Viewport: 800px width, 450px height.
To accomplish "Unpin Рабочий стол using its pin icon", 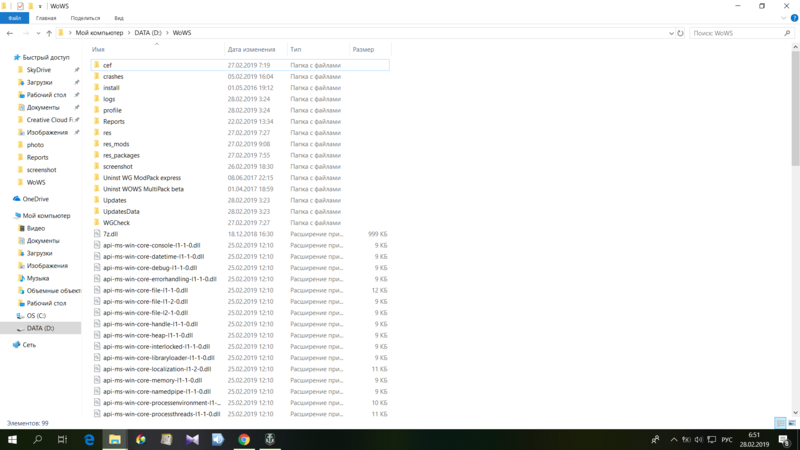I will click(x=77, y=95).
